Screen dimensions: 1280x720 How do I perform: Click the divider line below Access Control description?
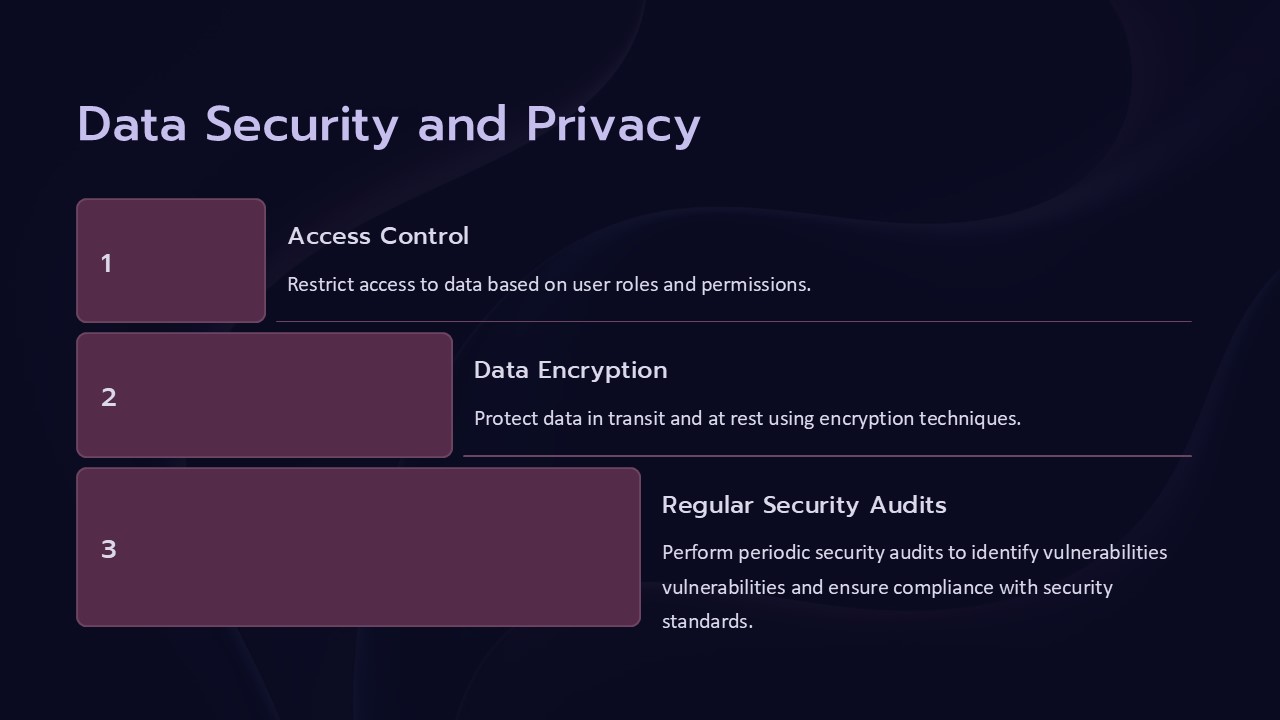pos(733,322)
